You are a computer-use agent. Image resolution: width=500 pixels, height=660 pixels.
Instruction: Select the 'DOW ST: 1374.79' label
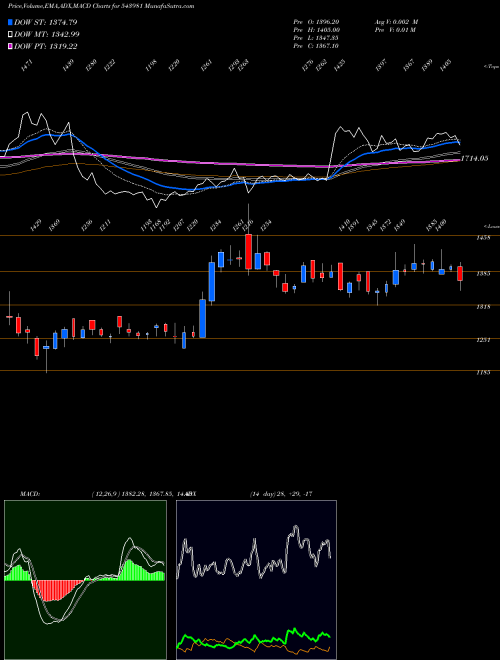pyautogui.click(x=45, y=22)
